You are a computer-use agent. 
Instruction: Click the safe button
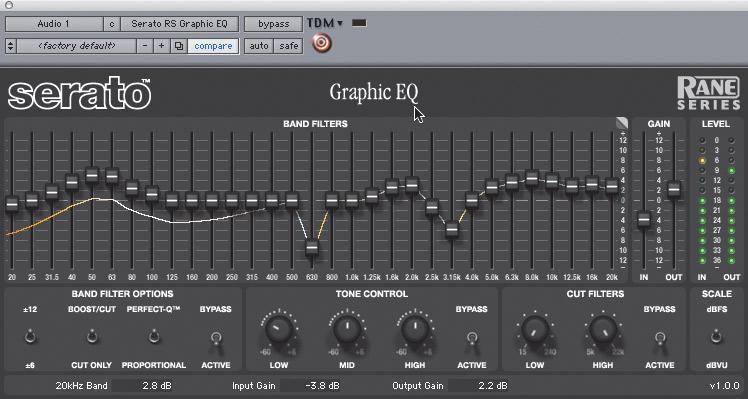(x=289, y=46)
